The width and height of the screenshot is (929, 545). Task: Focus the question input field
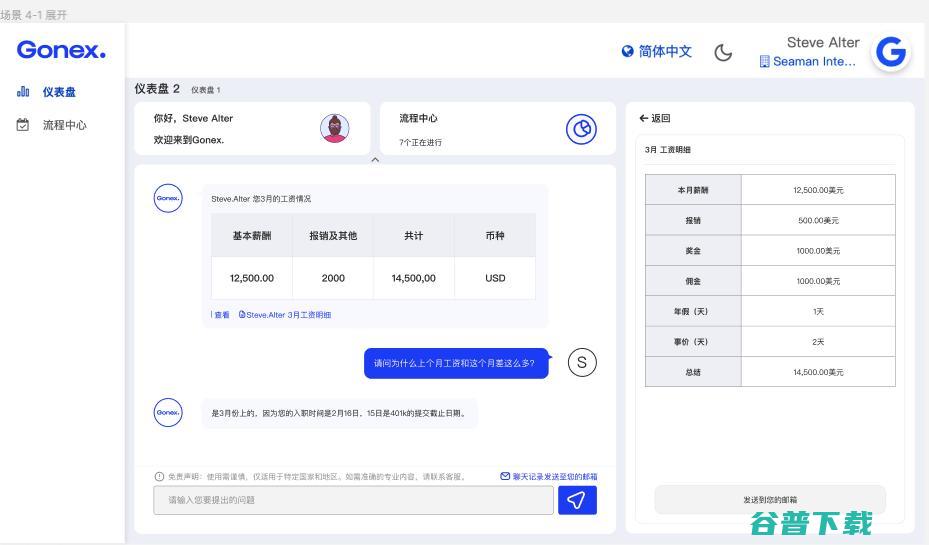[353, 500]
